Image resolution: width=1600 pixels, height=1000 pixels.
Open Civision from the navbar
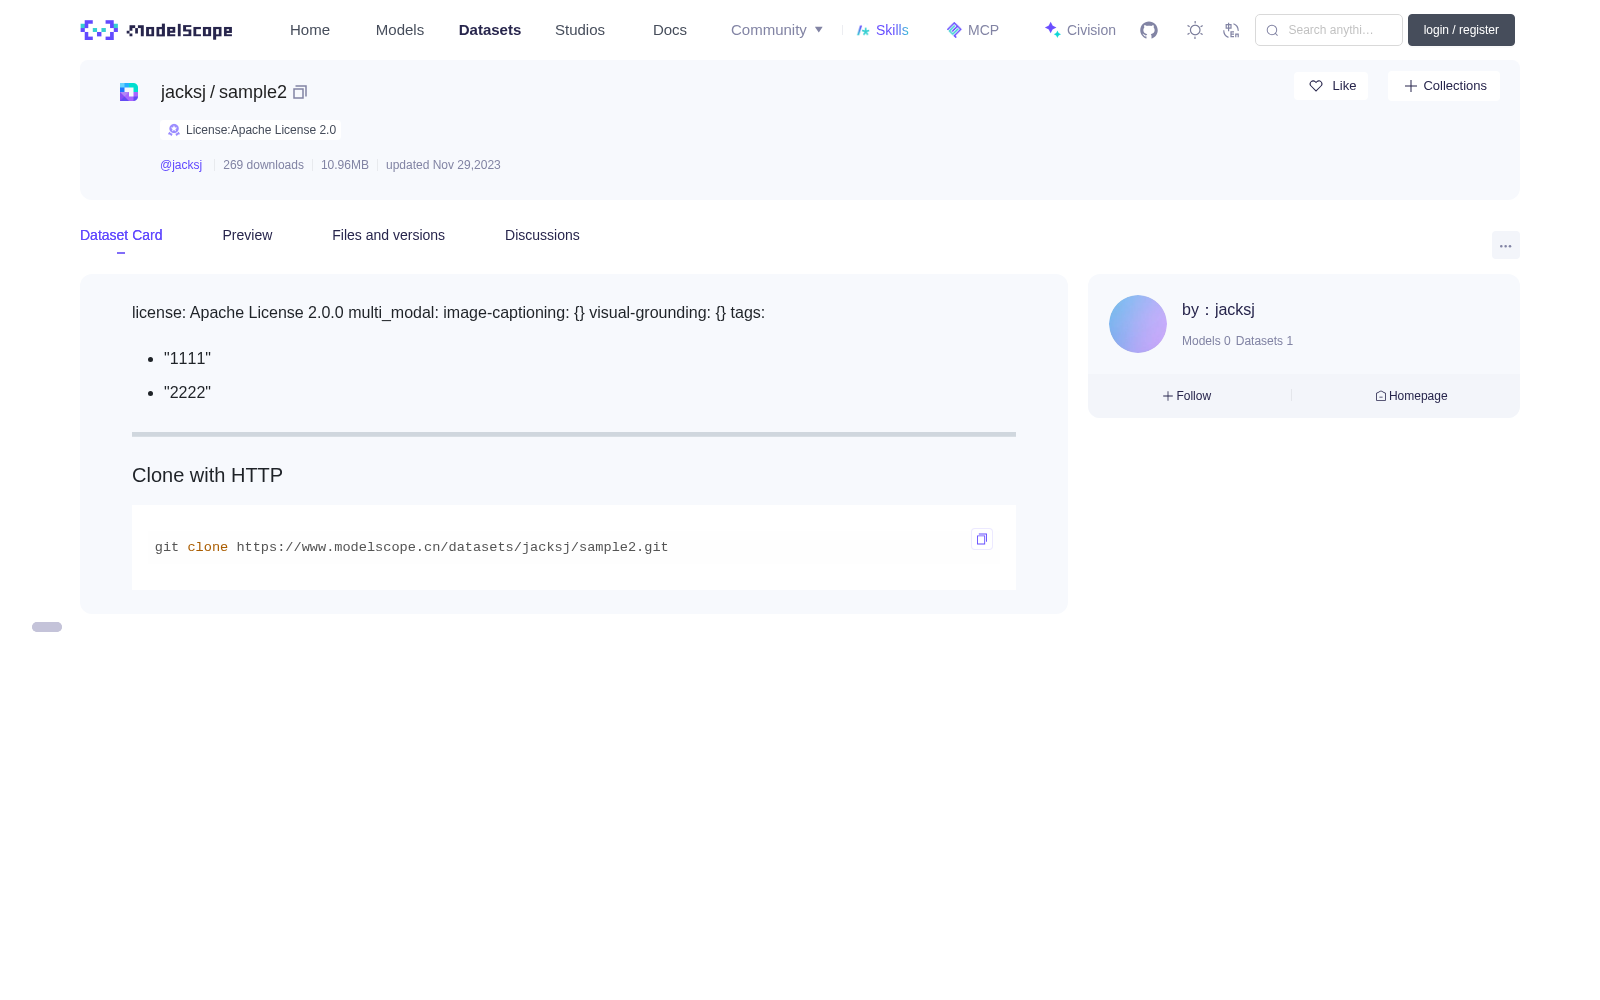click(1080, 30)
